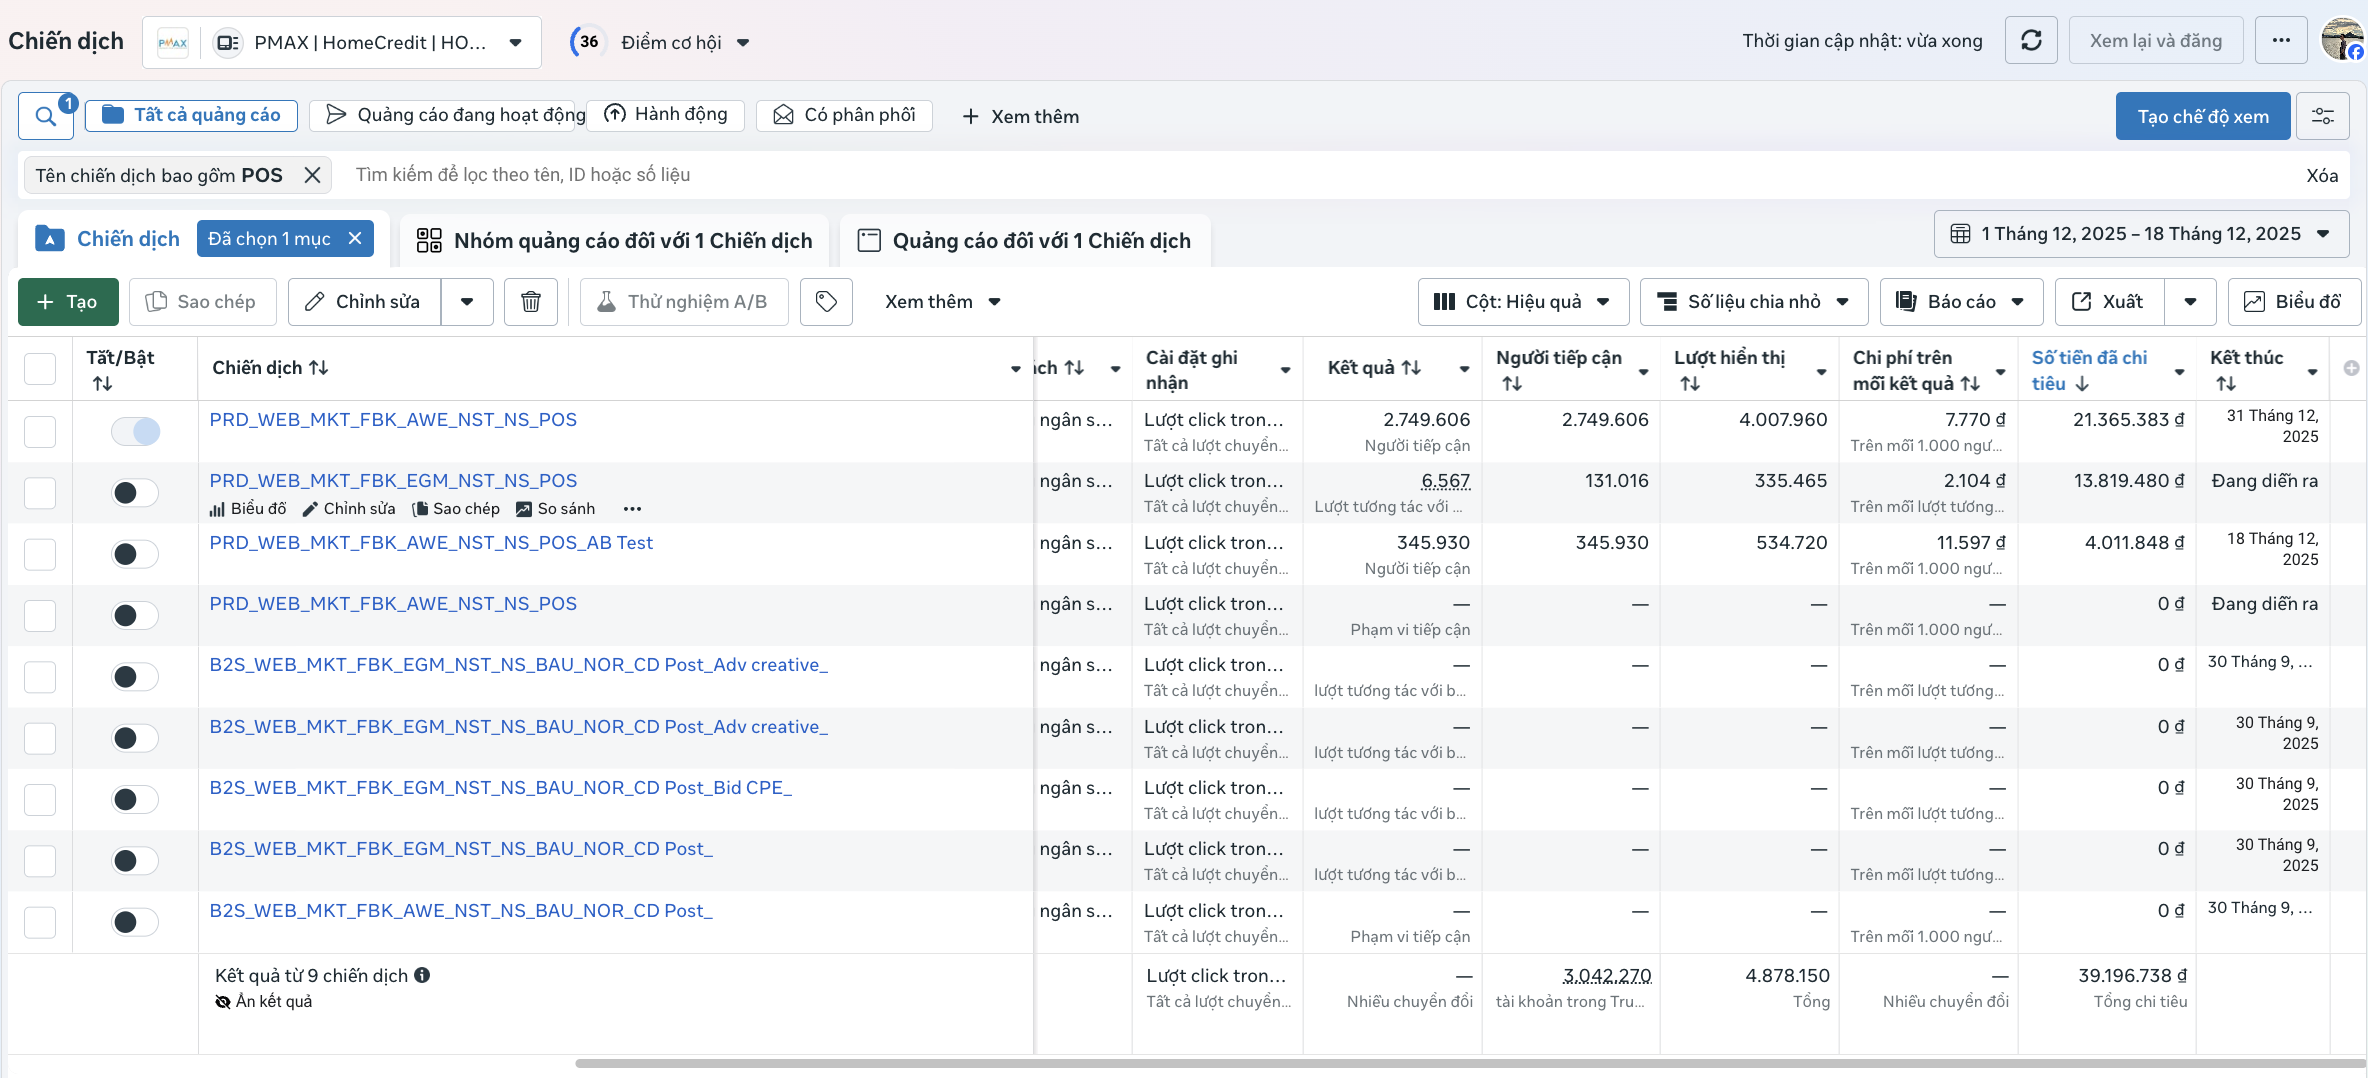Switch to Nhóm quảng cáo tab
The width and height of the screenshot is (2368, 1078).
click(614, 241)
